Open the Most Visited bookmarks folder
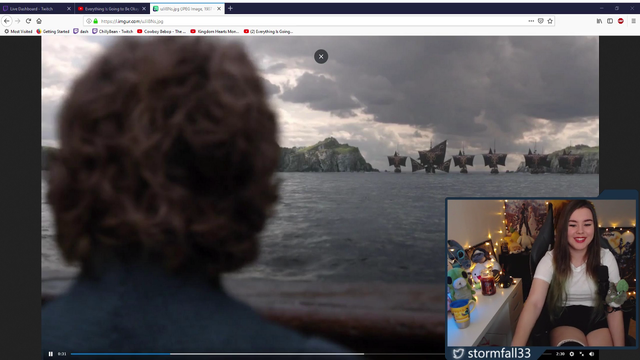This screenshot has height=360, width=640. point(18,31)
